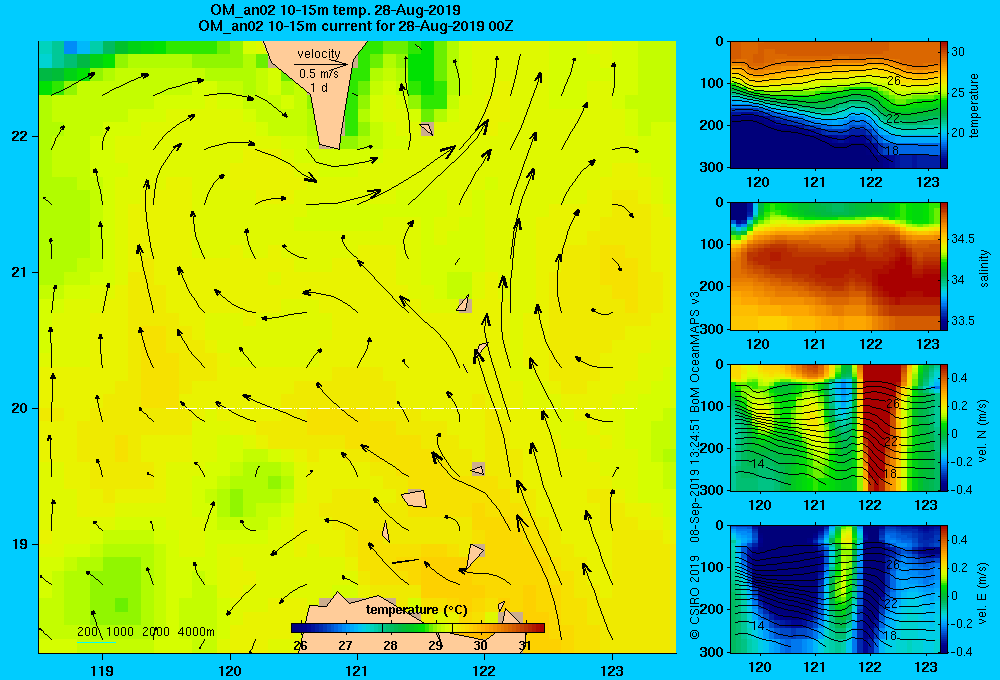Click the 14 contour label in the vel. N section
The width and height of the screenshot is (1000, 680).
pyautogui.click(x=758, y=464)
